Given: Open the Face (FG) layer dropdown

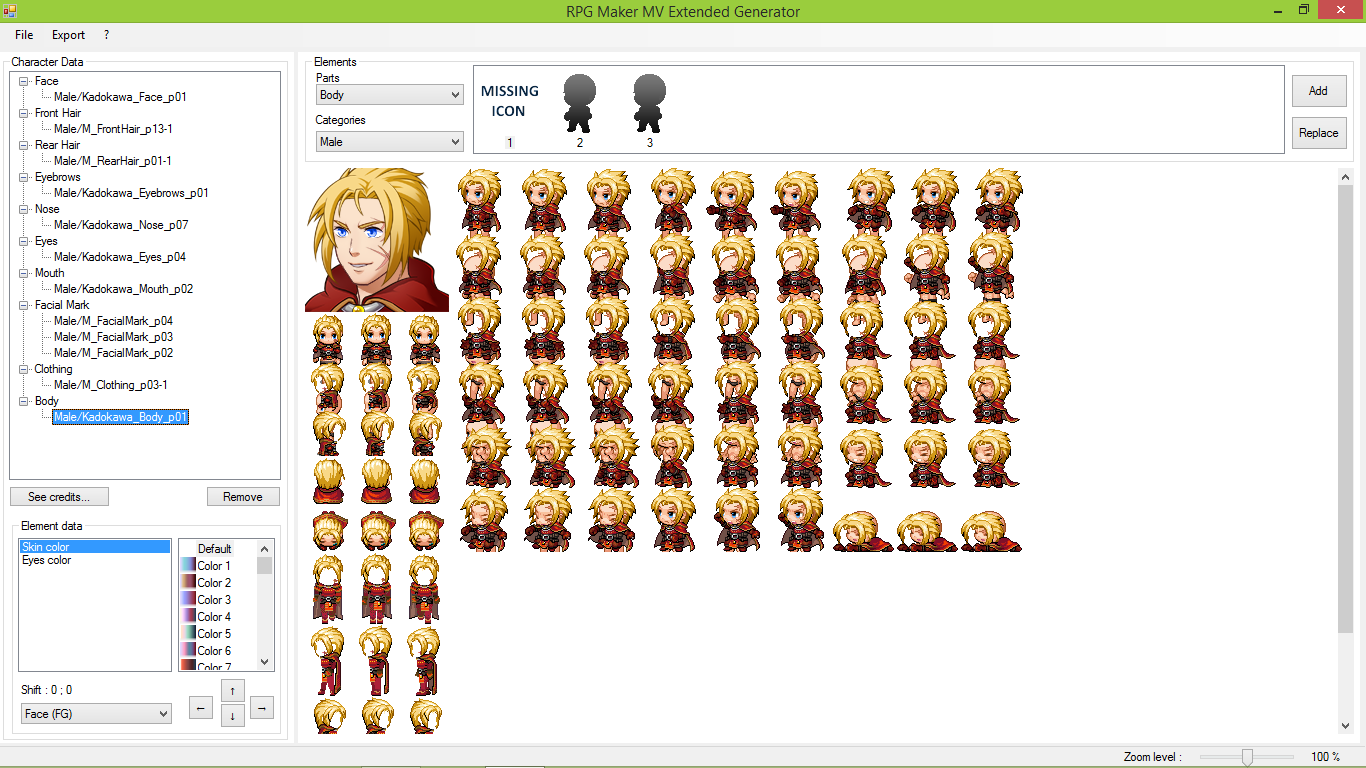Looking at the screenshot, I should tap(96, 714).
